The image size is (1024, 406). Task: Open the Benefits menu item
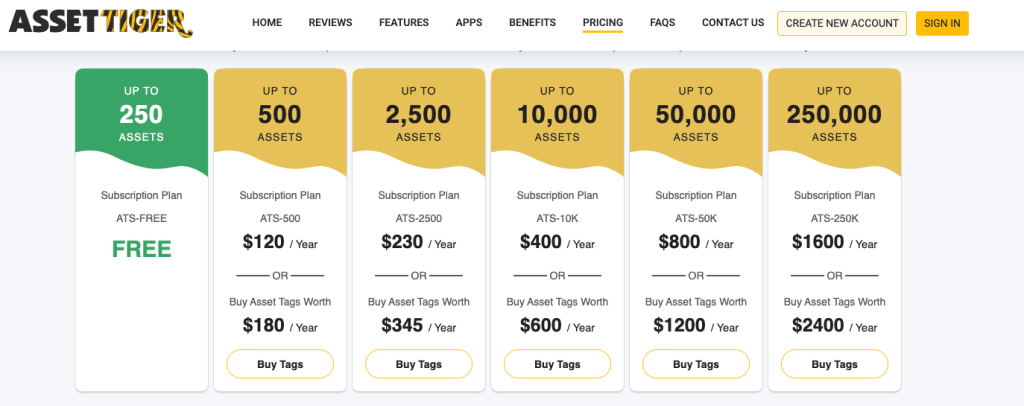(x=532, y=23)
